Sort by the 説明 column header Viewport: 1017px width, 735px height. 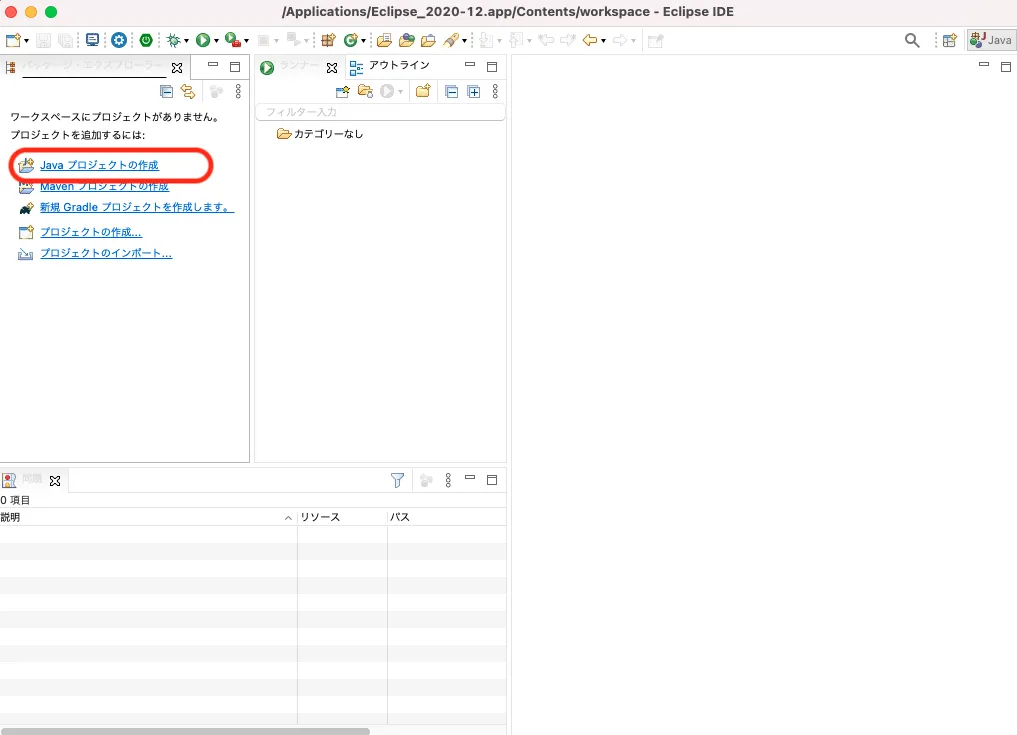149,517
